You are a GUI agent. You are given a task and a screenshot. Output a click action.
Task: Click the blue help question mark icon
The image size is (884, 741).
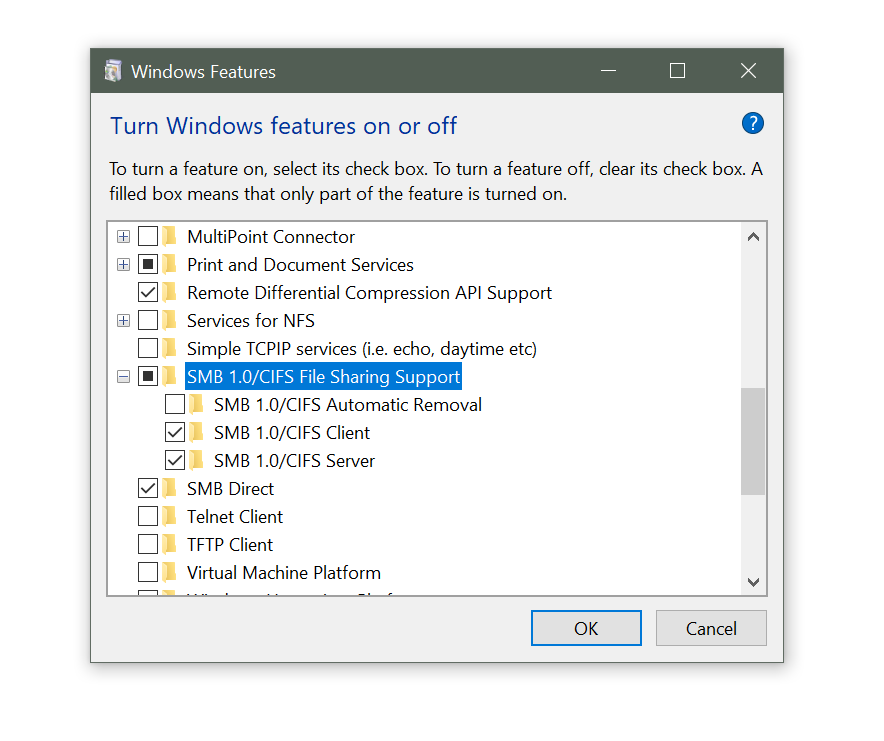tap(753, 124)
